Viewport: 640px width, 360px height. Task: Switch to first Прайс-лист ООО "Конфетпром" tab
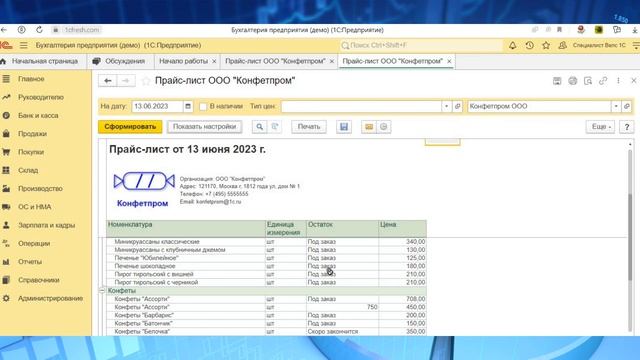[x=275, y=61]
